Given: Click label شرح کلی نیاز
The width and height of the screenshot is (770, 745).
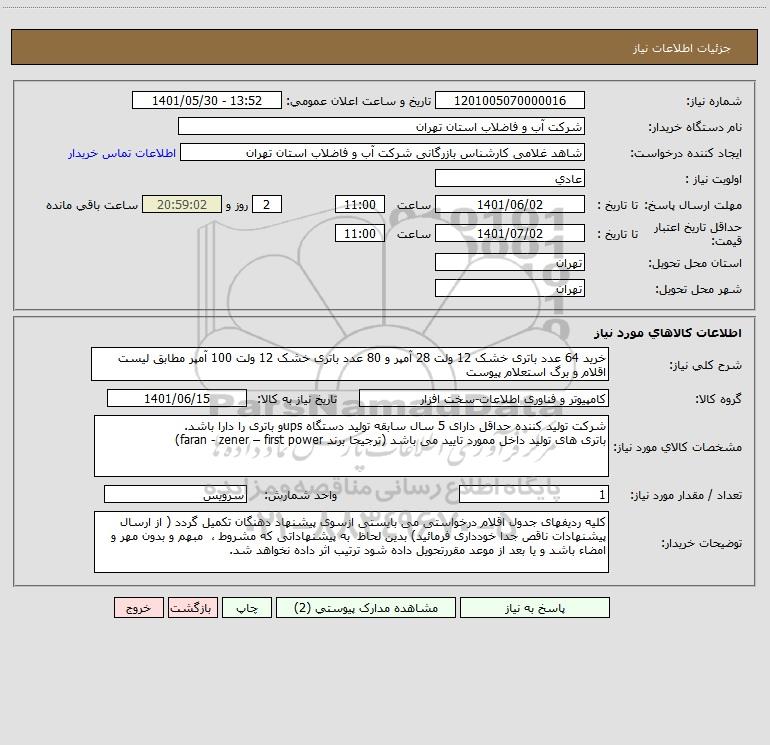Looking at the screenshot, I should click(706, 365).
